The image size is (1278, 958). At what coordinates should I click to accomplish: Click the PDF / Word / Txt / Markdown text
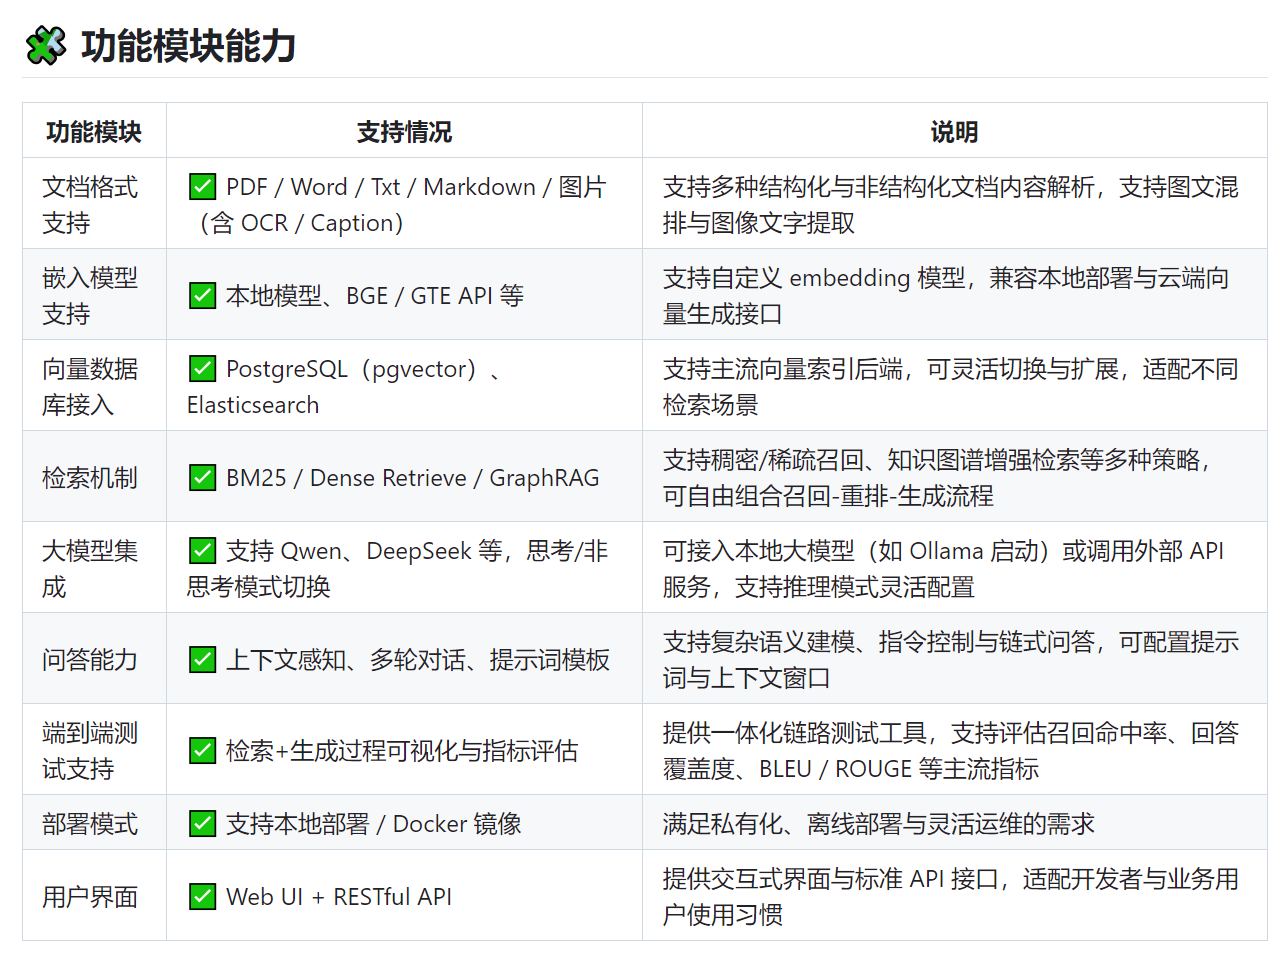click(381, 187)
